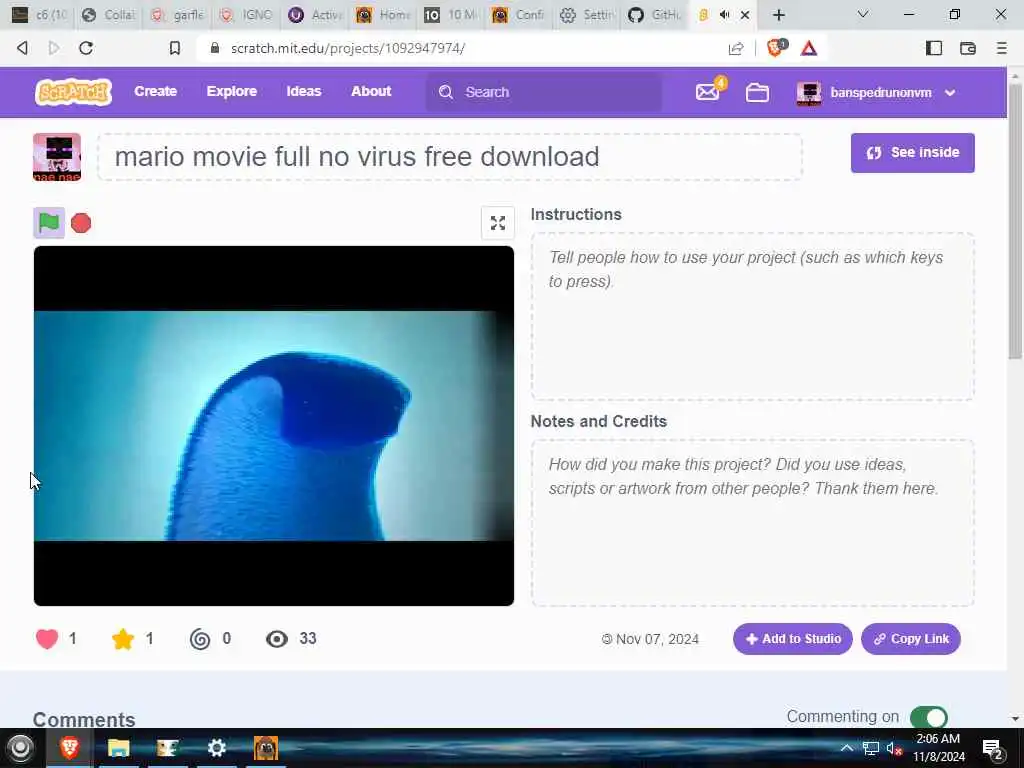Screen dimensions: 1024x768
Task: Open the Explore menu item
Action: coord(232,91)
